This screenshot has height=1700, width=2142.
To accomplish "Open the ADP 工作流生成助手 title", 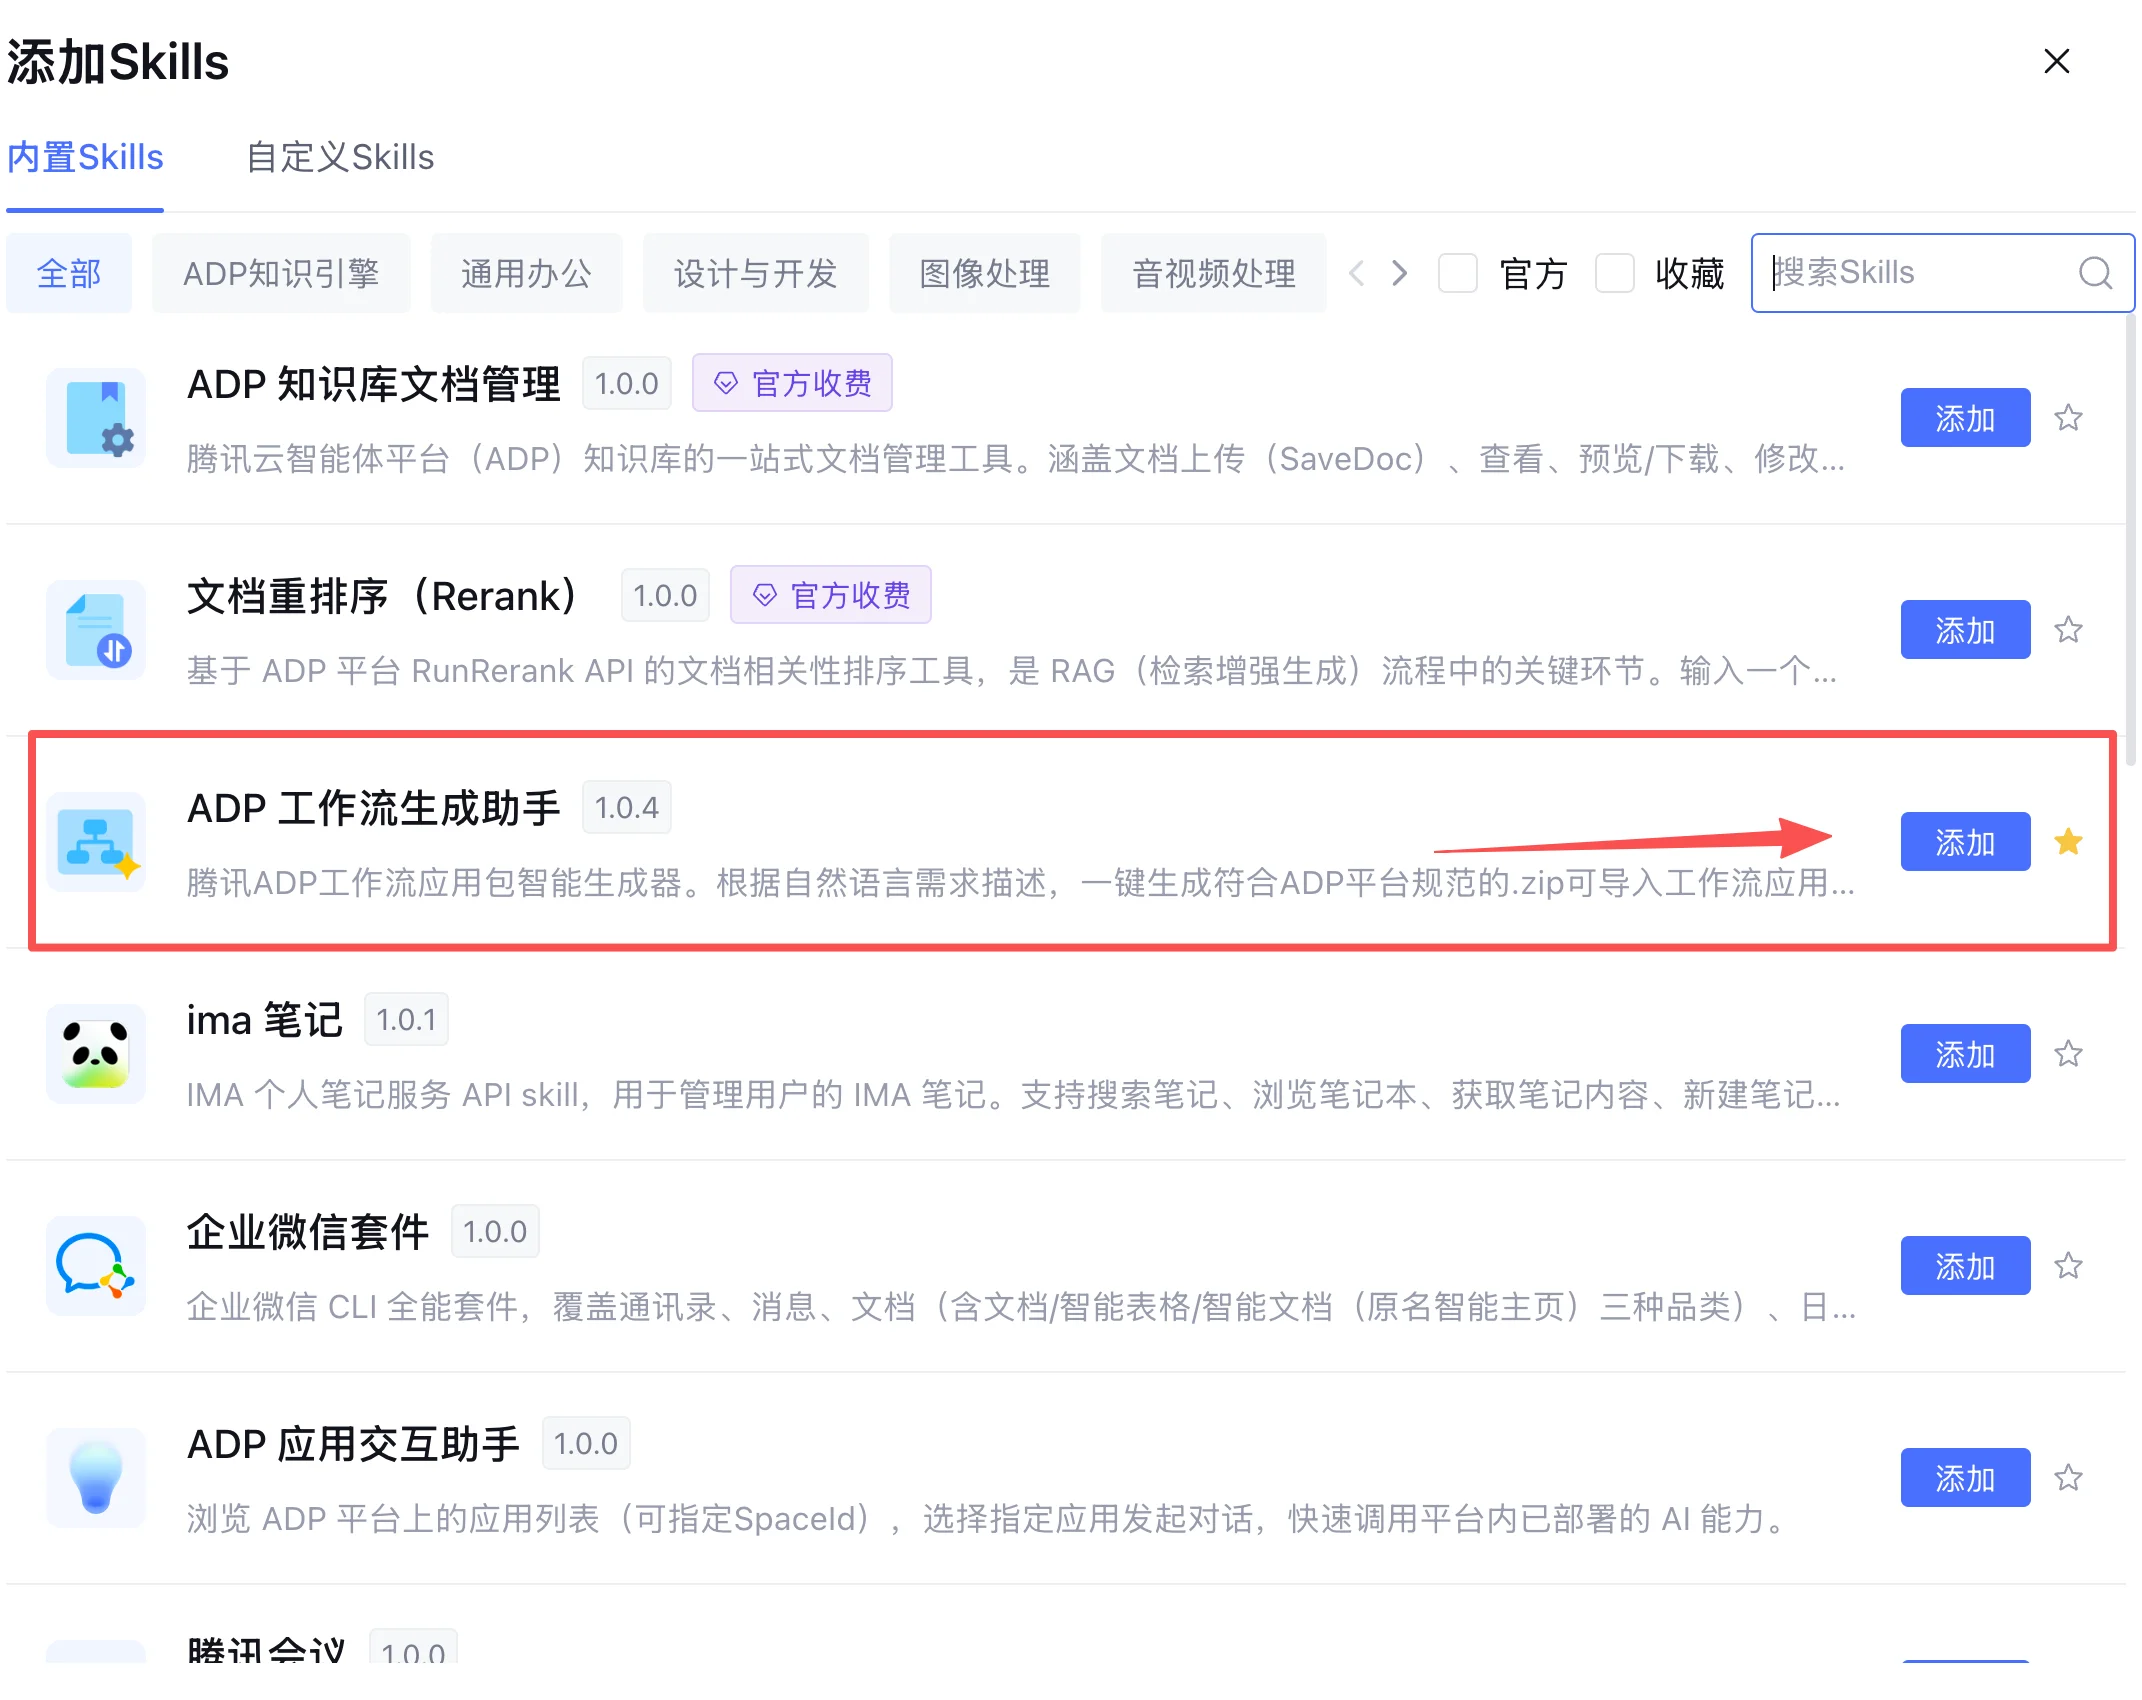I will [x=373, y=808].
